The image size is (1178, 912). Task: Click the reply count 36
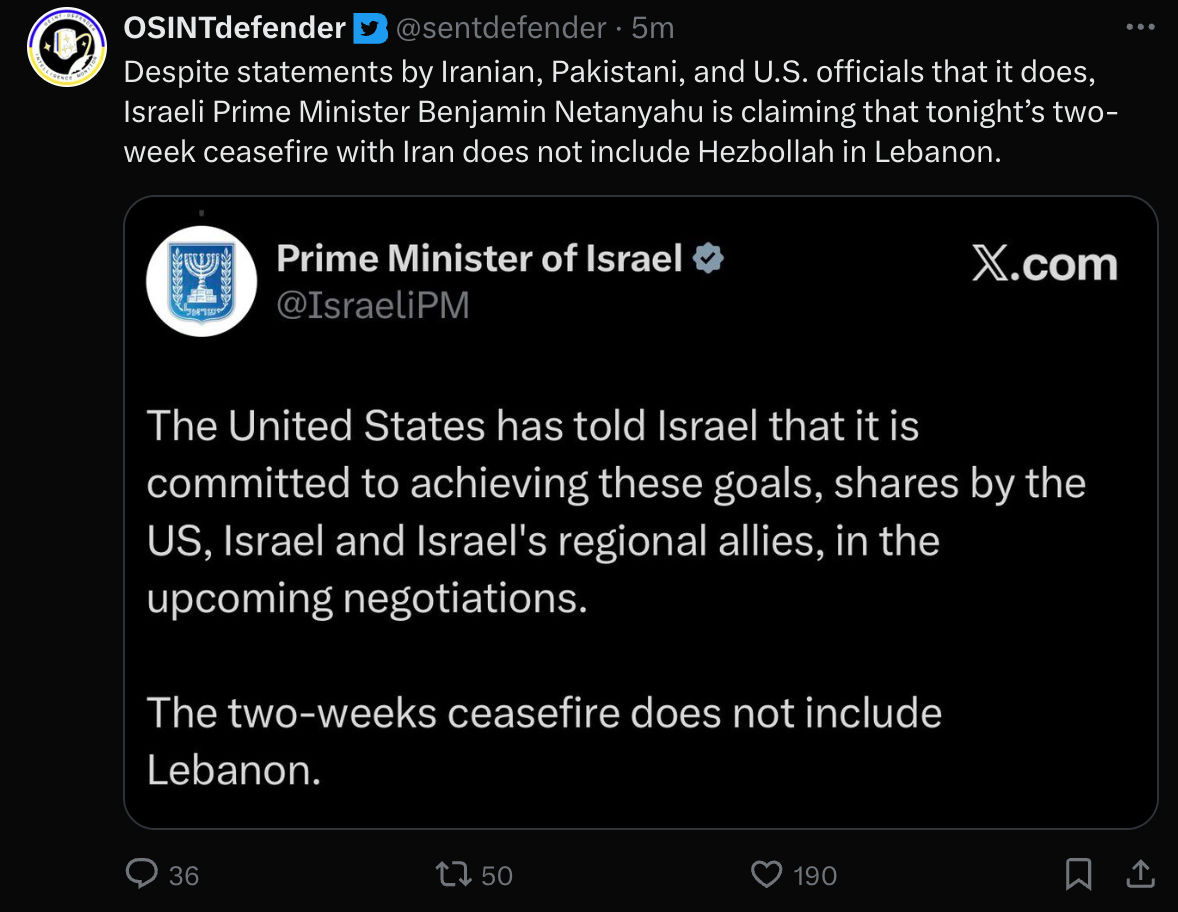coord(184,876)
